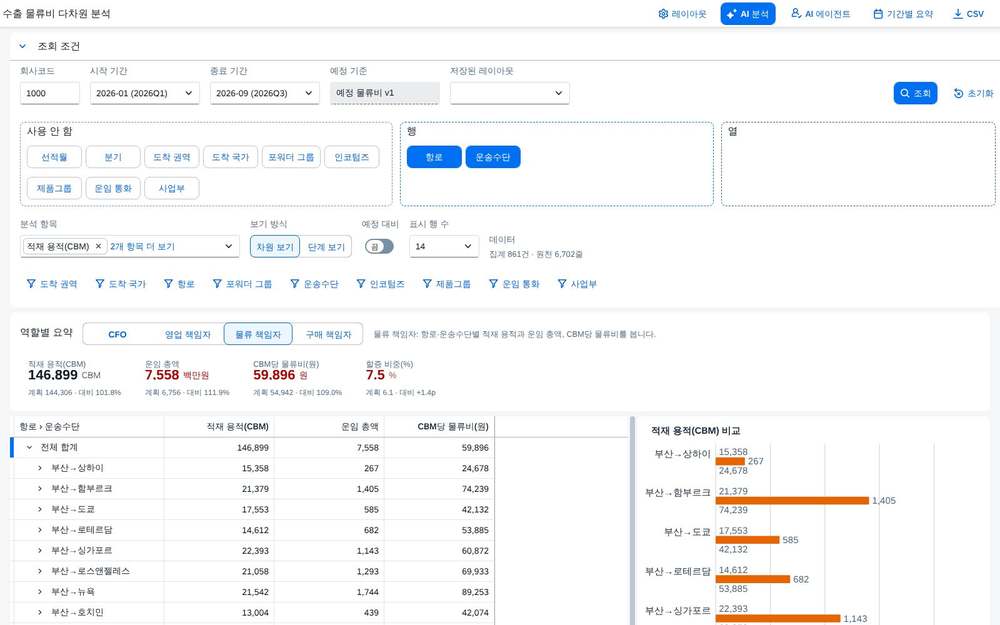Switch view mode to 차원 보기
This screenshot has height=625, width=1000.
(x=275, y=247)
